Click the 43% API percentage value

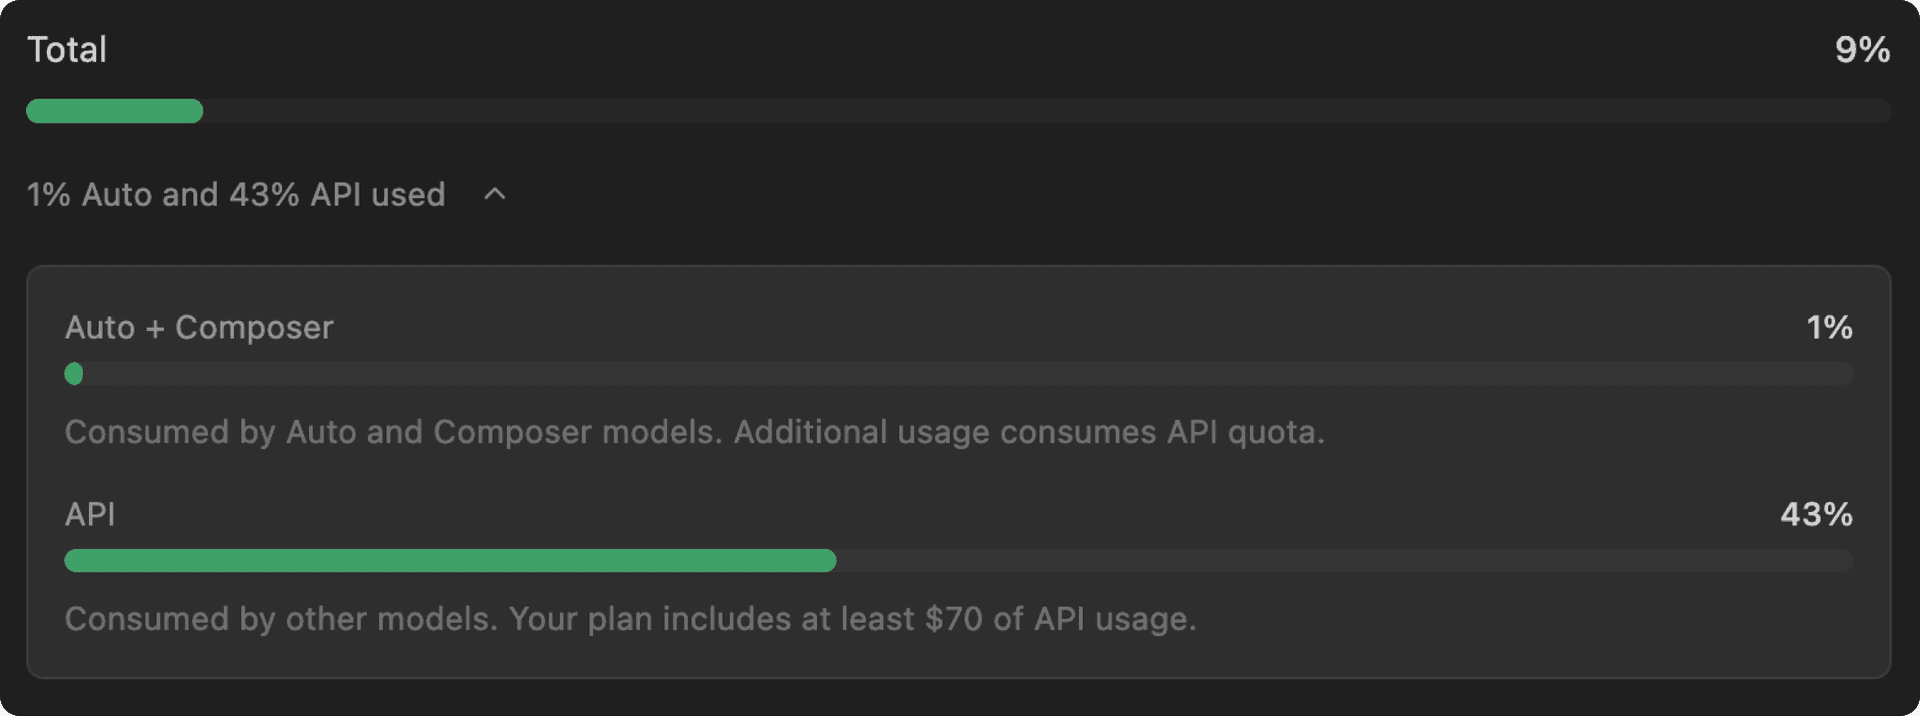(1815, 514)
